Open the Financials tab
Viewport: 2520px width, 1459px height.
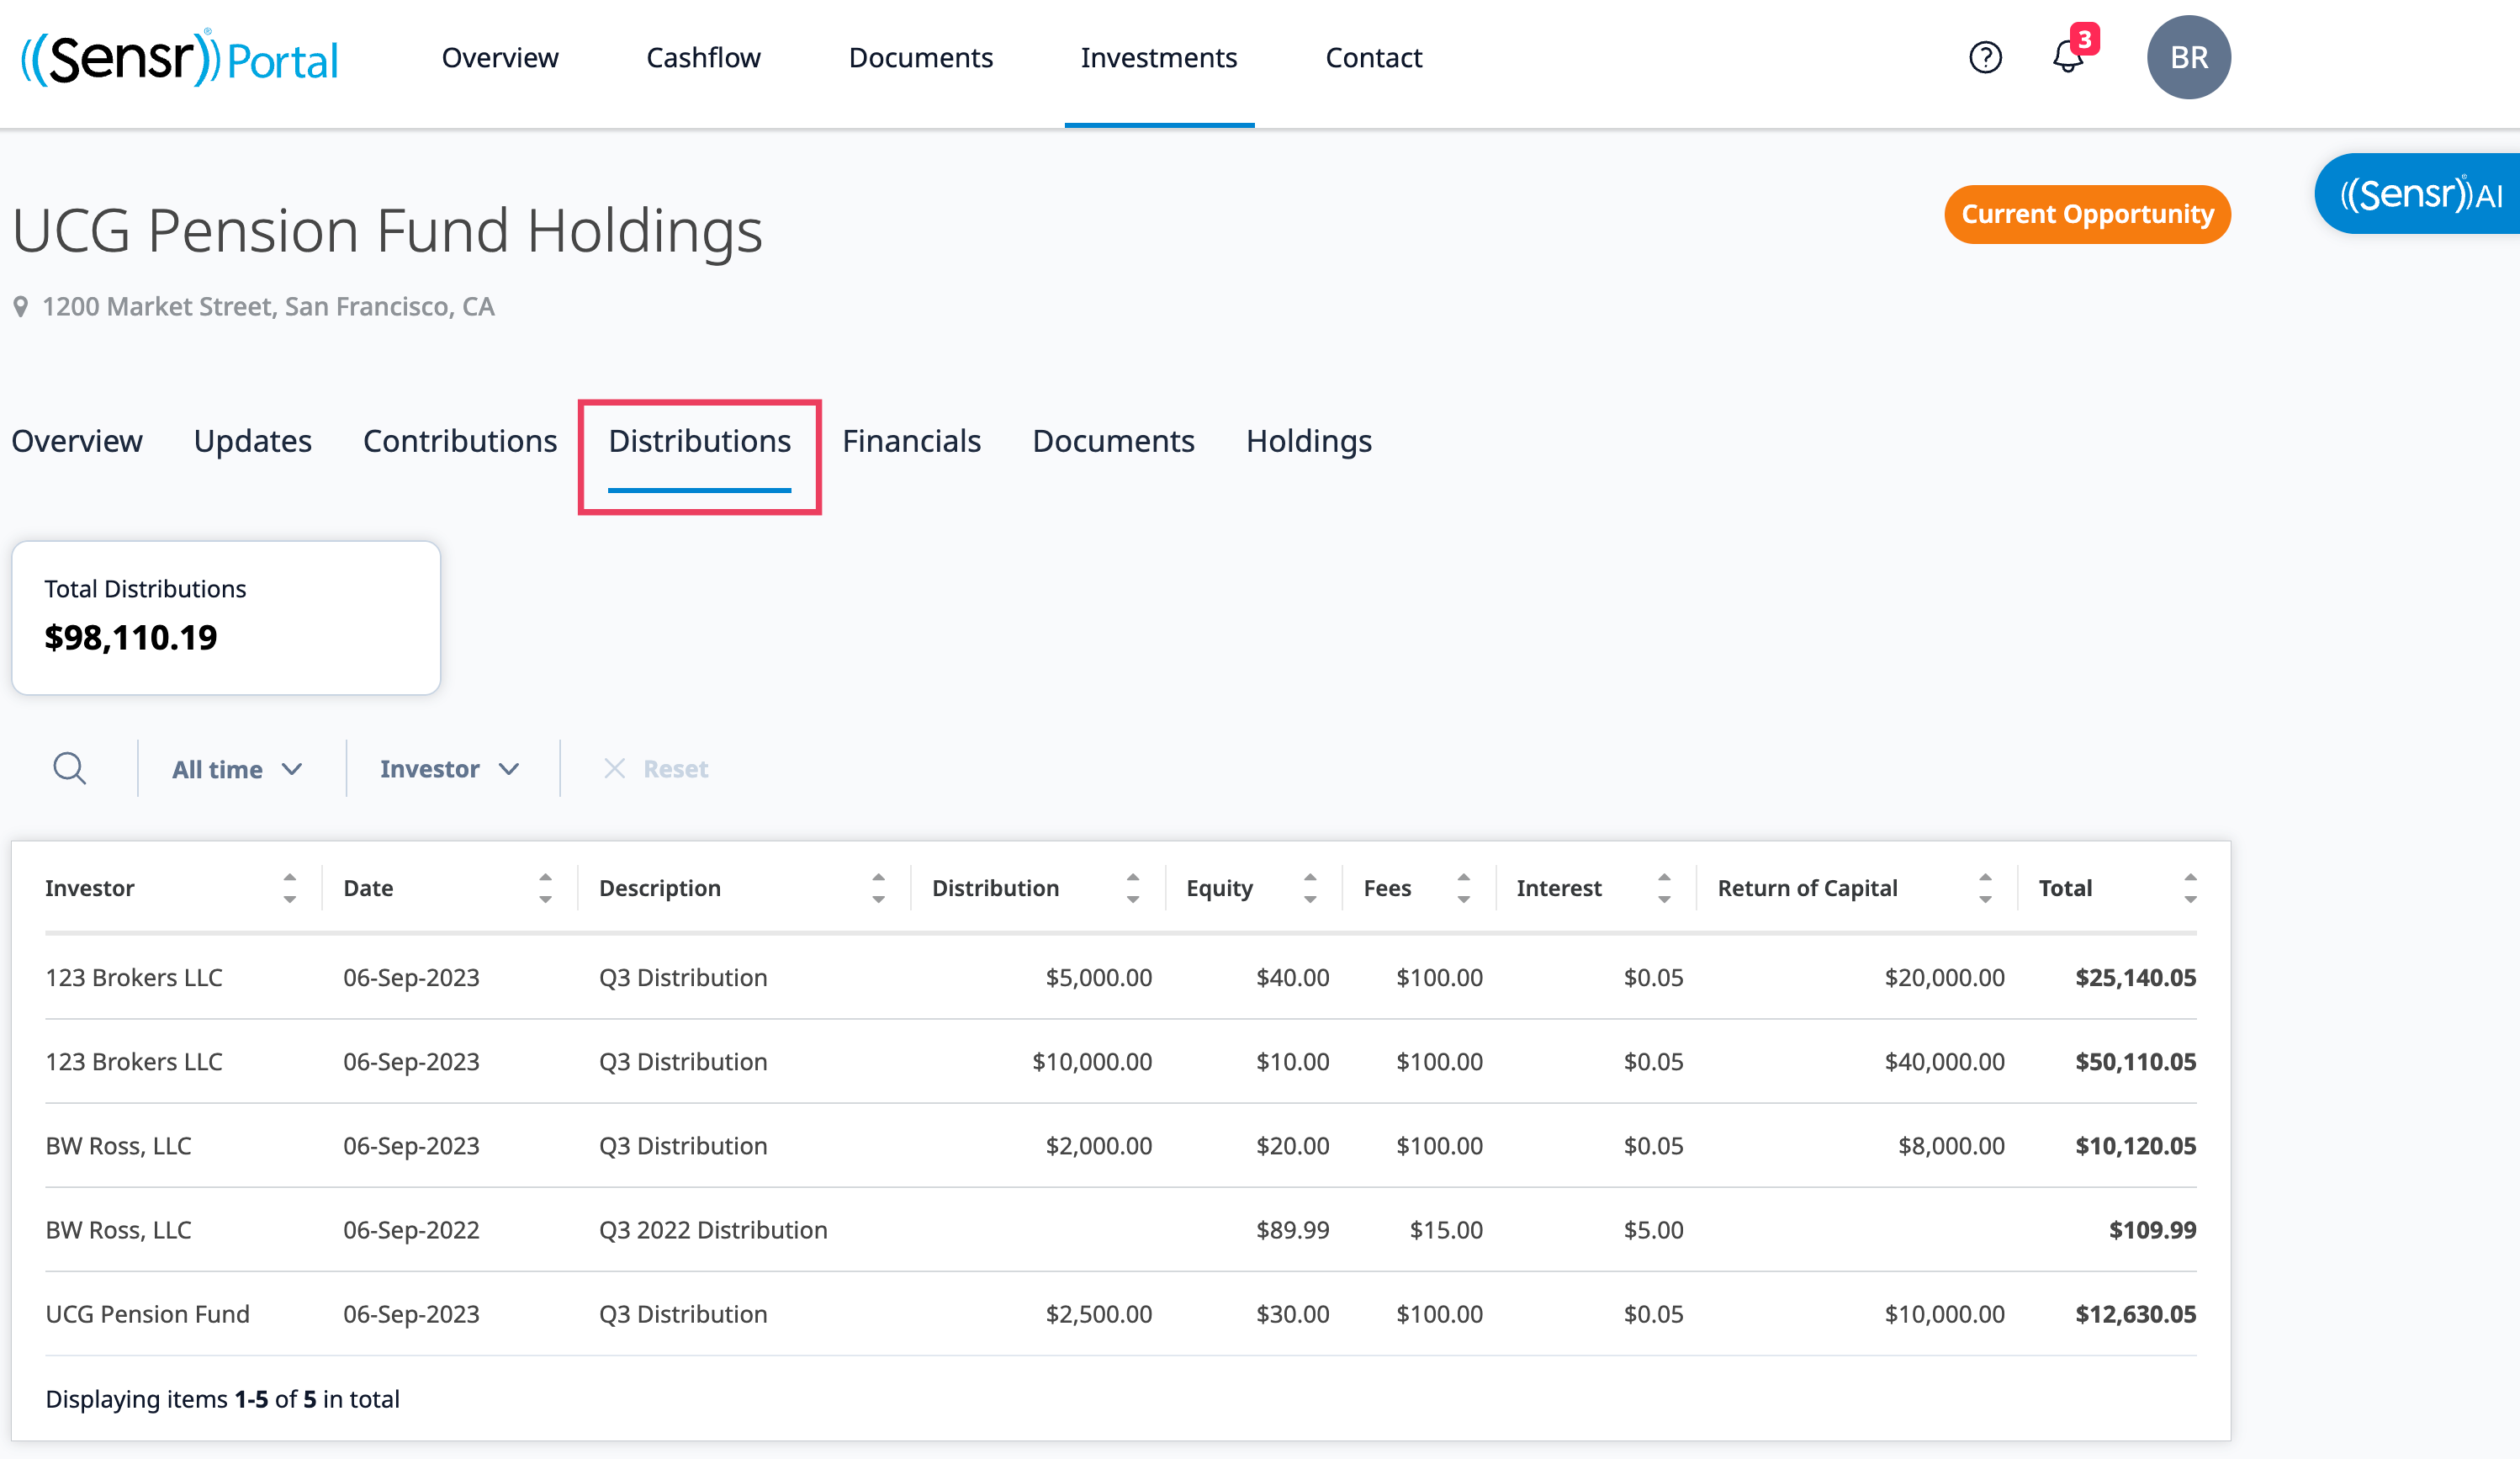coord(911,441)
